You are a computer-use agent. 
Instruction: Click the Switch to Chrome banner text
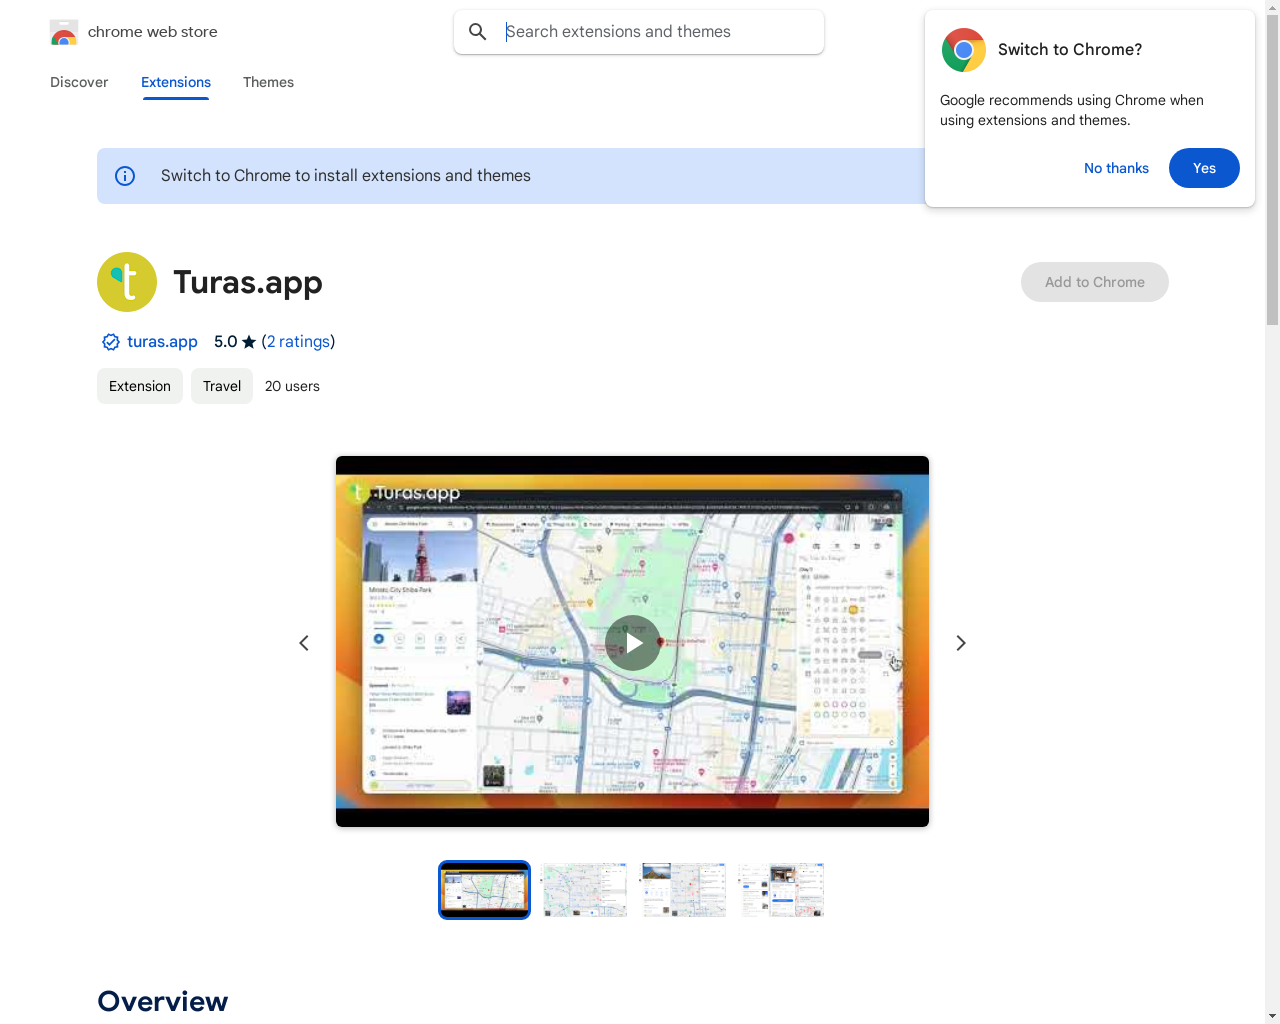(x=346, y=176)
